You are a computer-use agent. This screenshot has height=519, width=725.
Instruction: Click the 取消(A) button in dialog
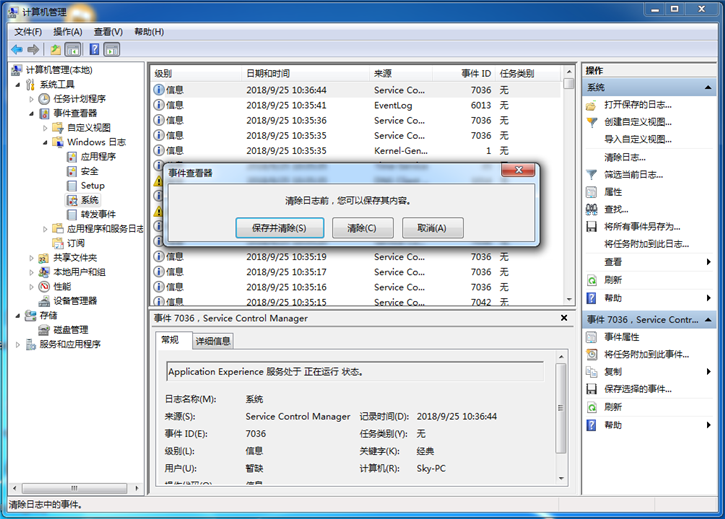click(432, 228)
